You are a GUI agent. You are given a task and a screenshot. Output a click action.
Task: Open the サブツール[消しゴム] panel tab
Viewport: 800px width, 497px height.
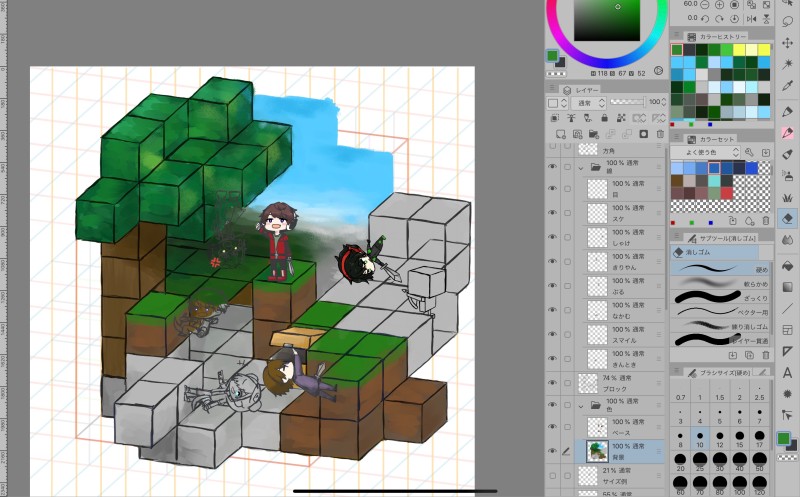tap(722, 238)
